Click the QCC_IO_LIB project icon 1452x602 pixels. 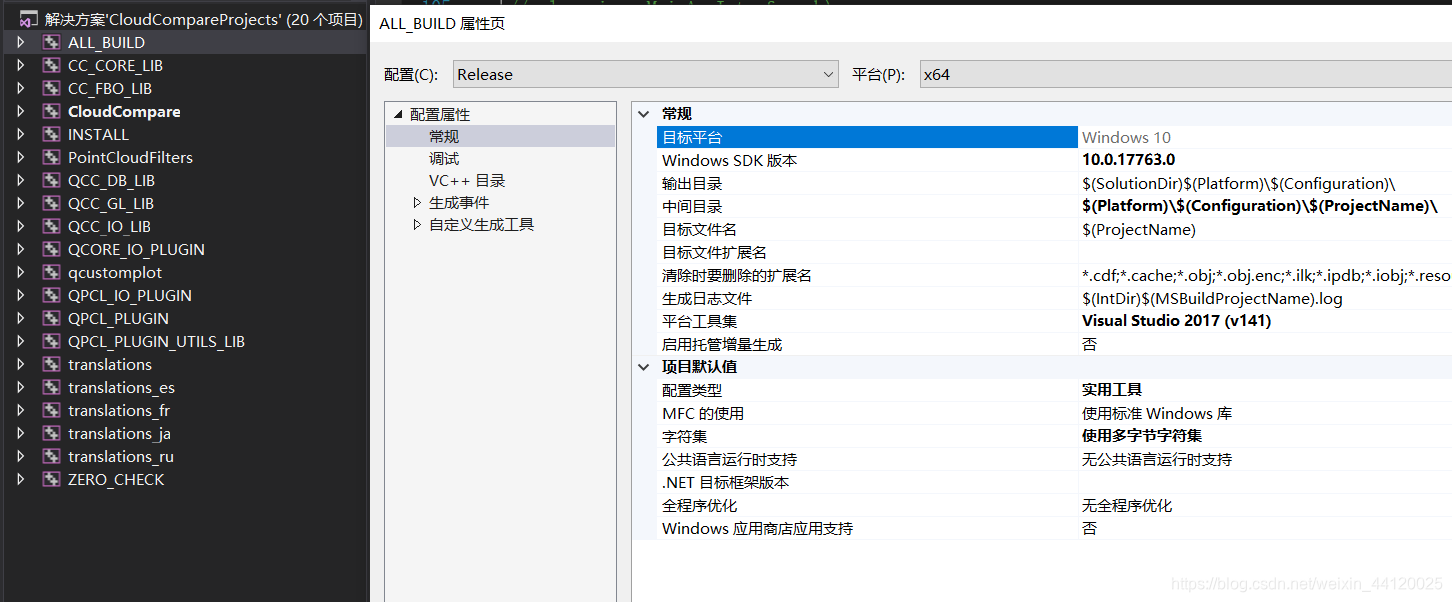[51, 226]
